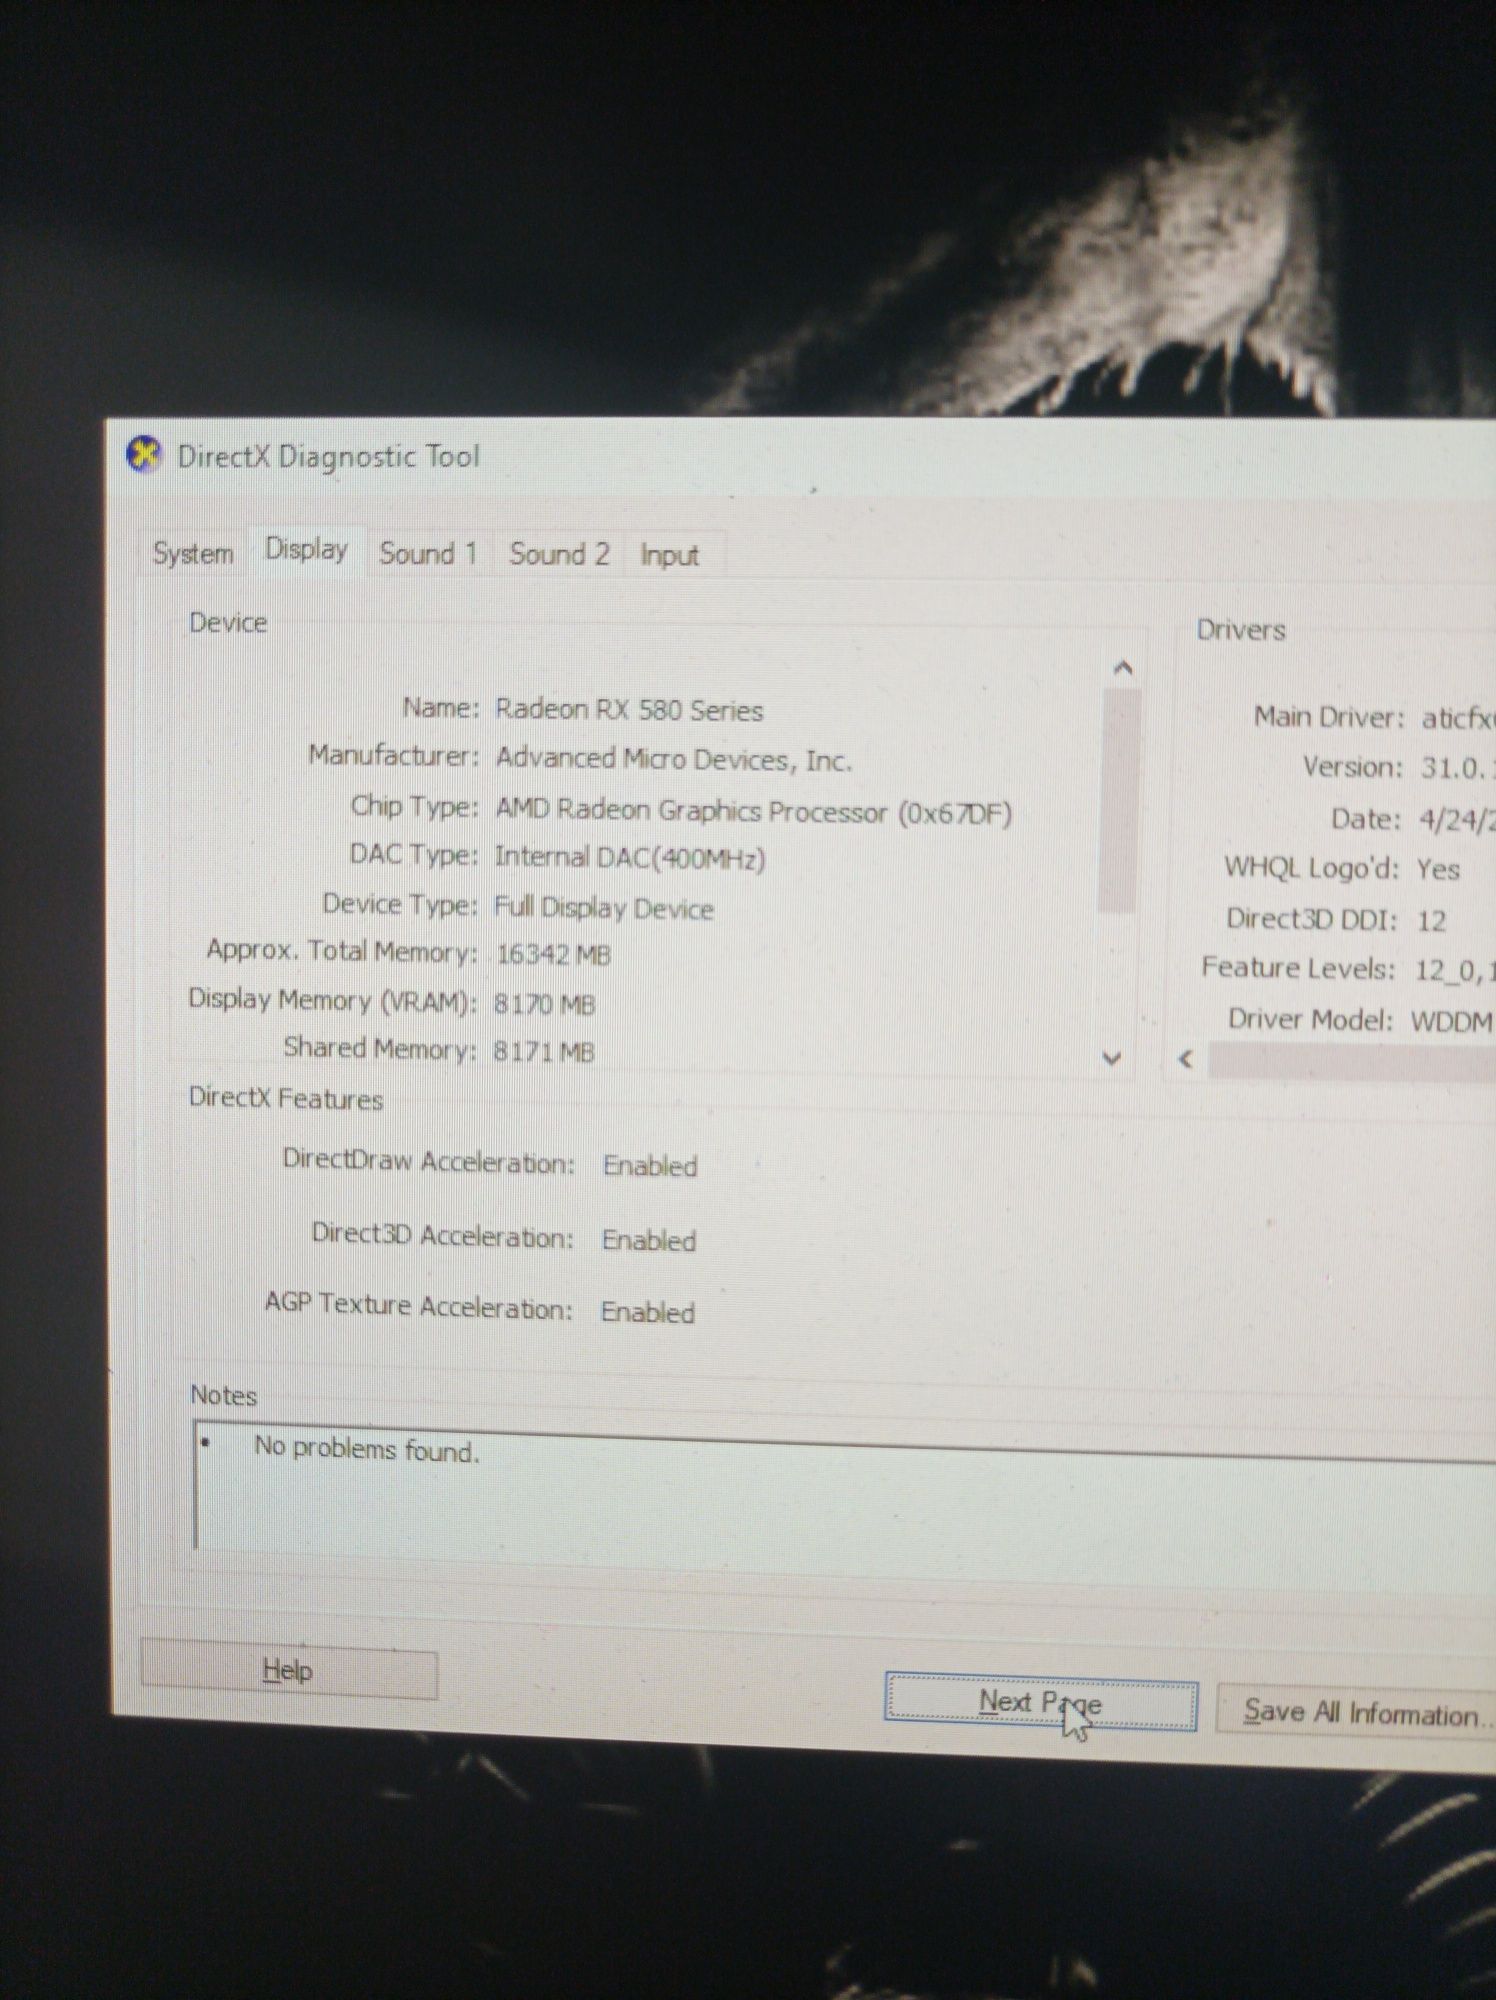1496x2000 pixels.
Task: Click the Help button
Action: (x=289, y=1670)
